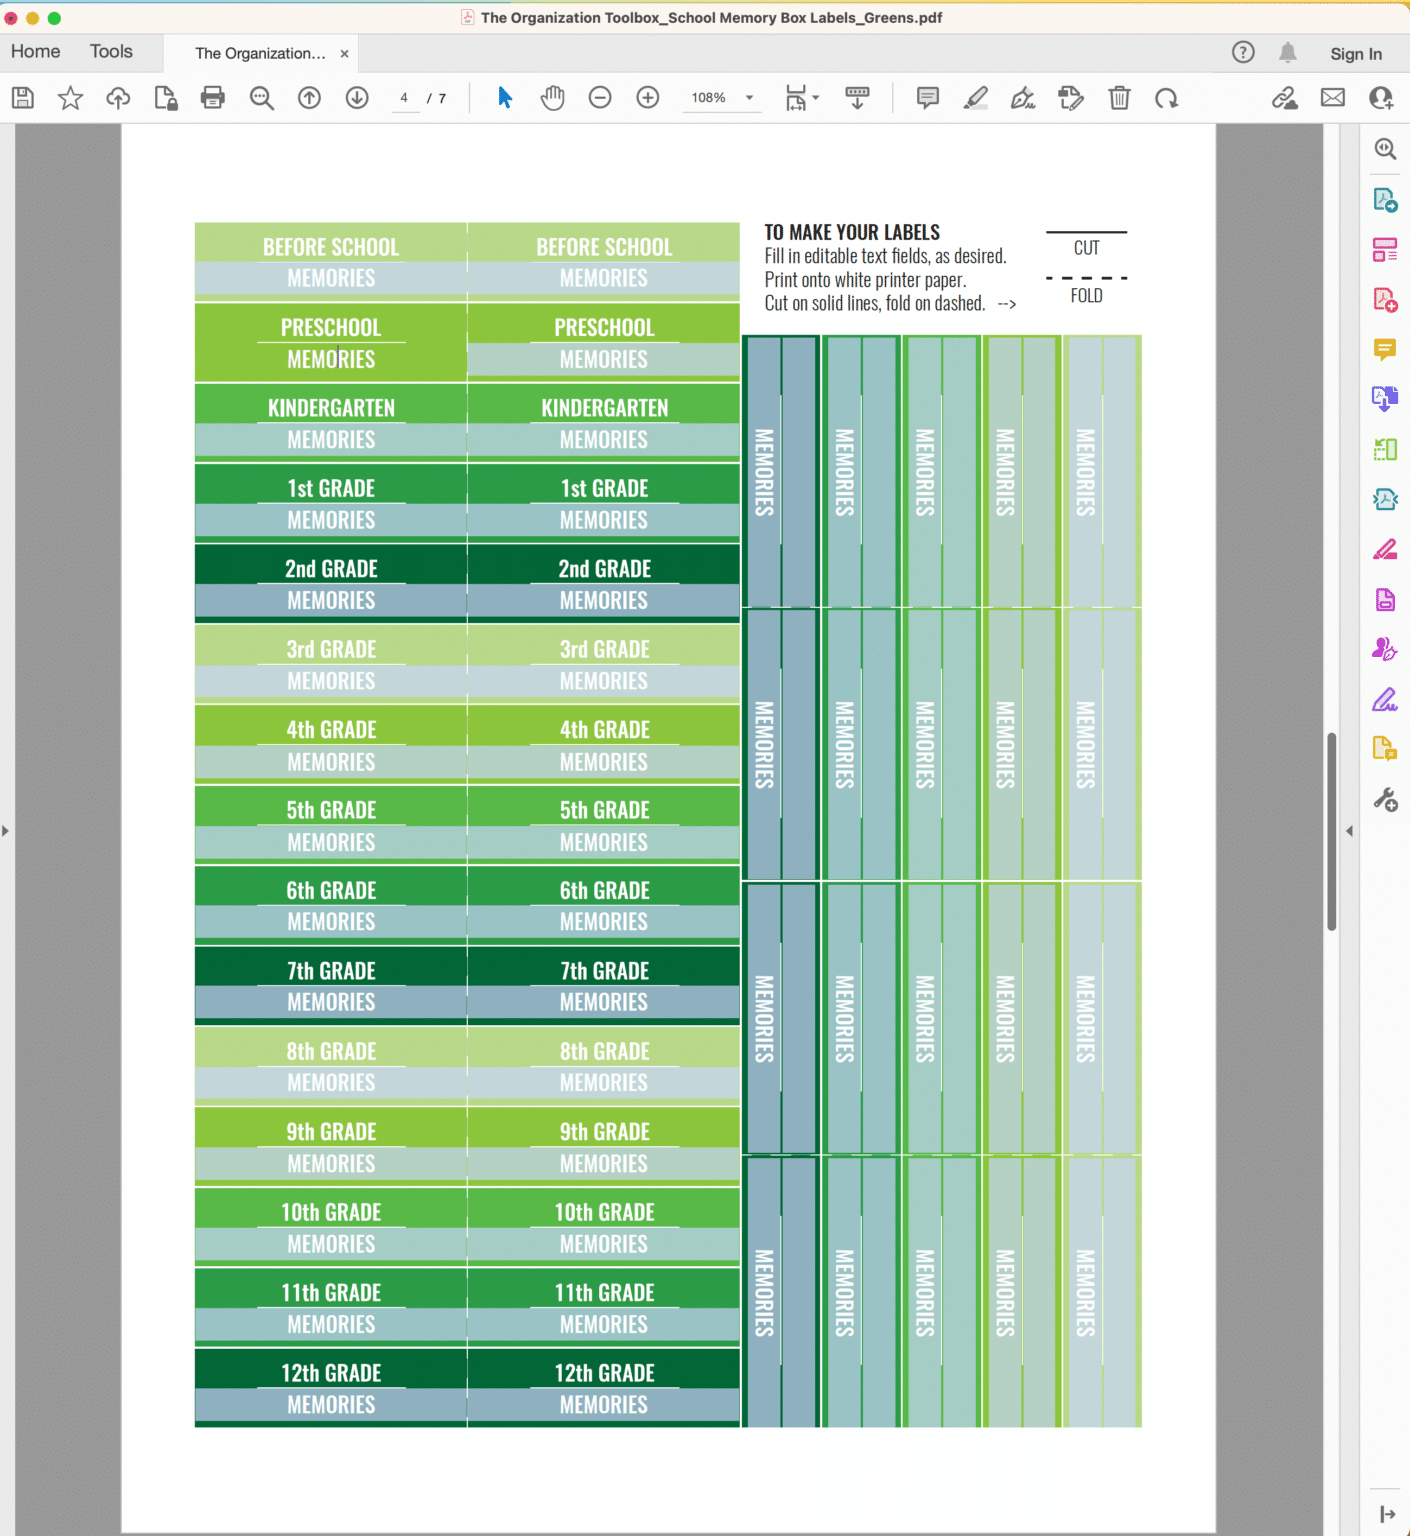This screenshot has width=1410, height=1536.
Task: Open the zoom level dropdown at 108%
Action: 749,98
